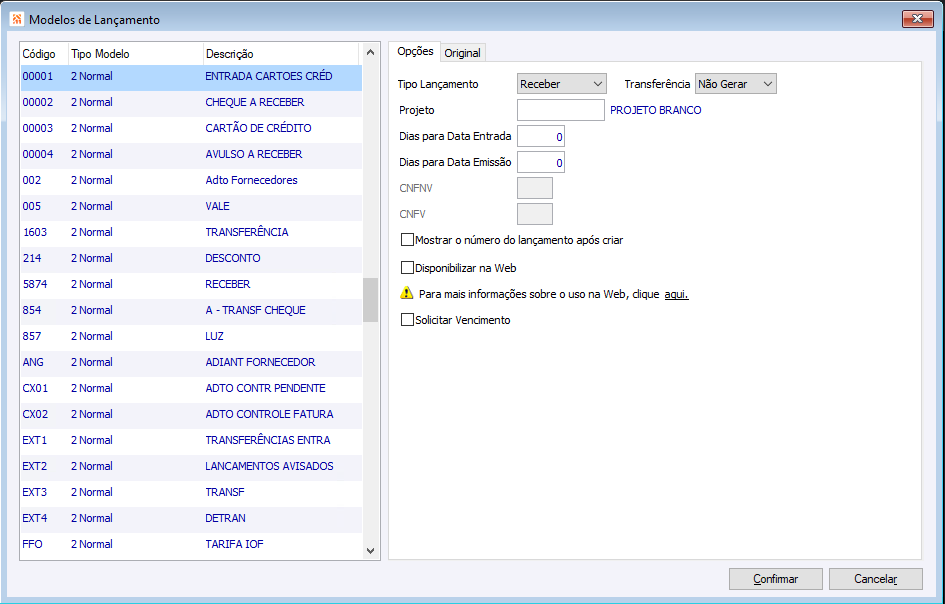Select row A - TRANSF CHEQUE
Image resolution: width=945 pixels, height=604 pixels.
tap(192, 310)
